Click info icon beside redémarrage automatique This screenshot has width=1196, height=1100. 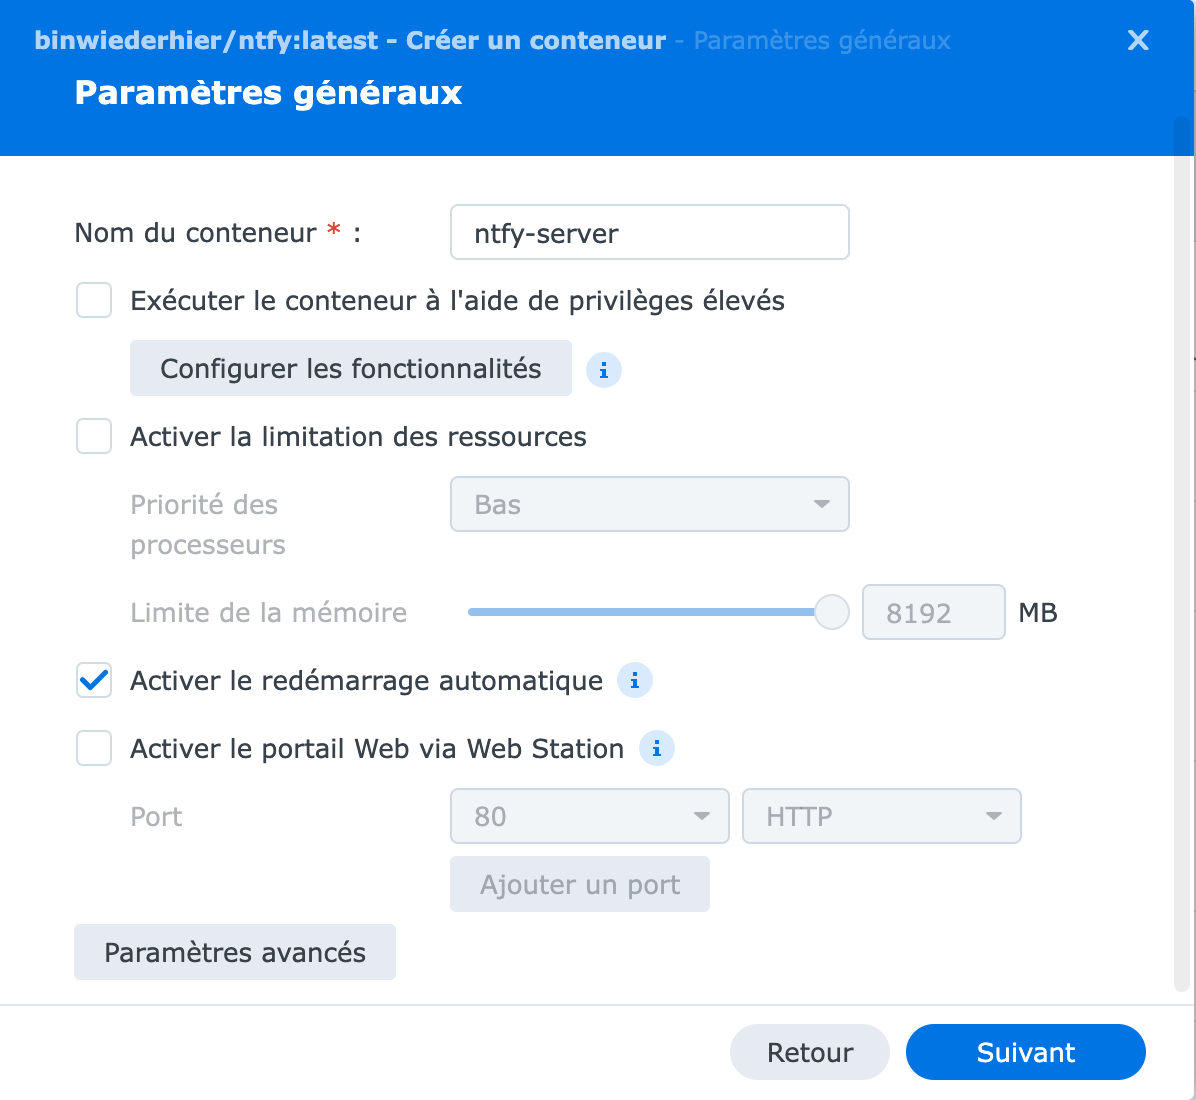point(635,680)
